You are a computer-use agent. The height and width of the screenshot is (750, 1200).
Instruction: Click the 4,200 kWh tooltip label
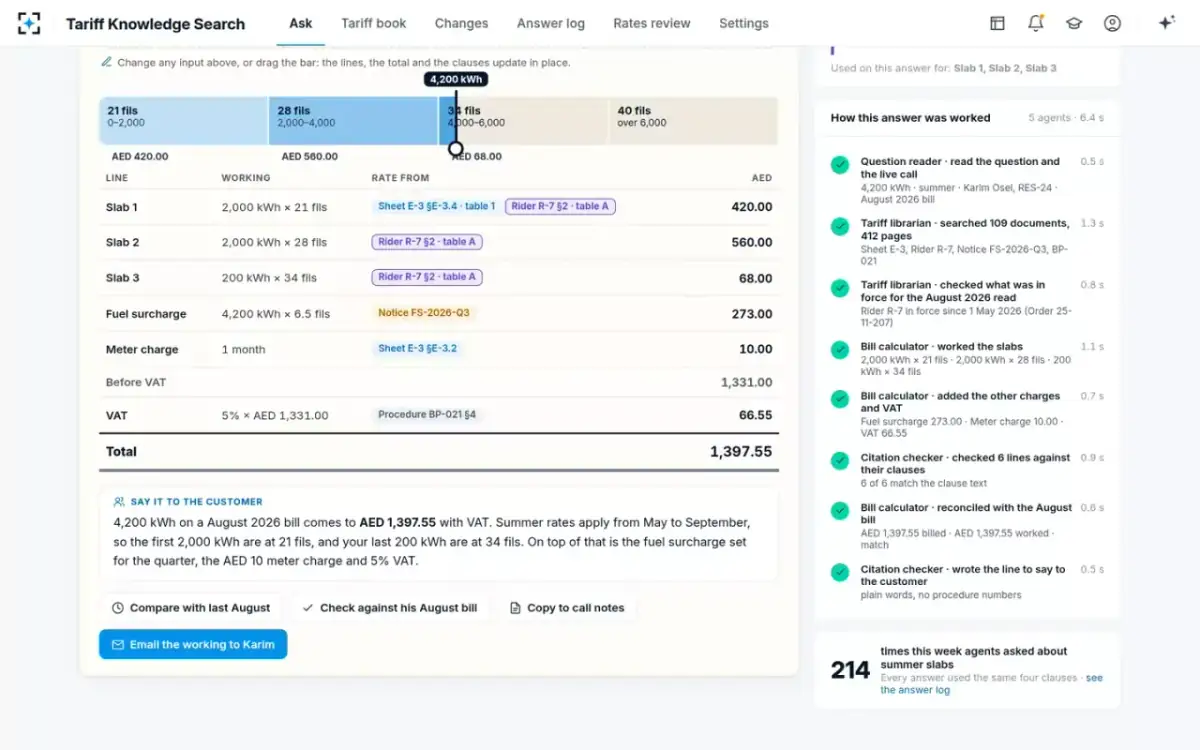pyautogui.click(x=455, y=79)
